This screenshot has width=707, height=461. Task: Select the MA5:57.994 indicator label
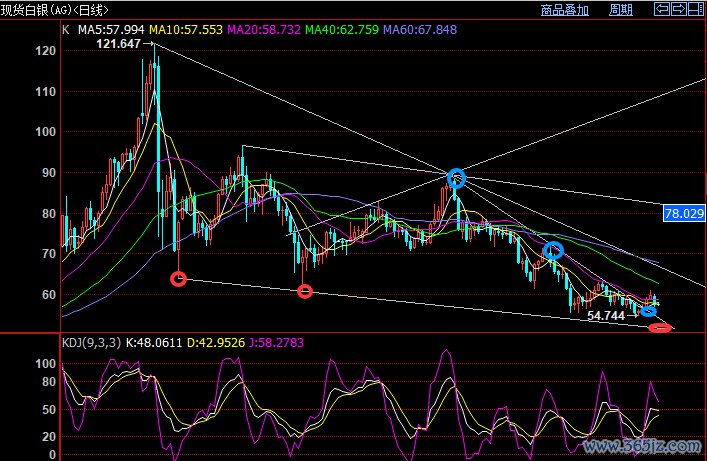(111, 30)
